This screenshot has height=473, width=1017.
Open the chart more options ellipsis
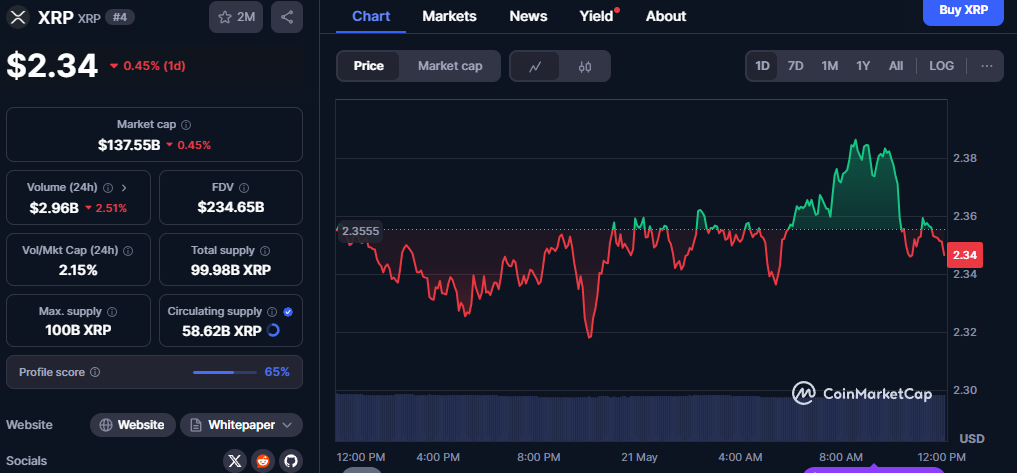click(x=987, y=66)
